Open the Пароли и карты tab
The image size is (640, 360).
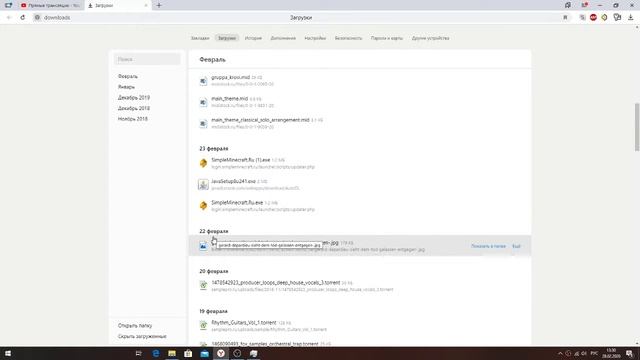(387, 38)
